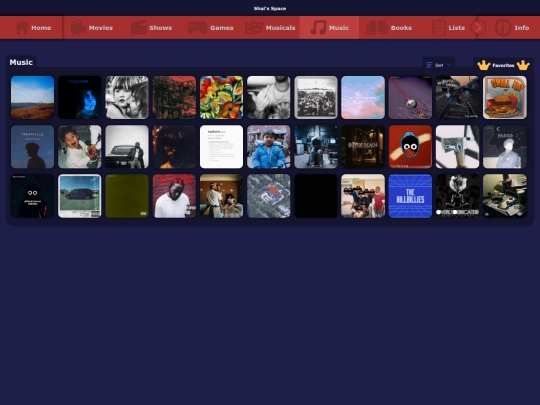Click the theater masks icon
Image resolution: width=540 pixels, height=405 pixels.
(x=254, y=28)
